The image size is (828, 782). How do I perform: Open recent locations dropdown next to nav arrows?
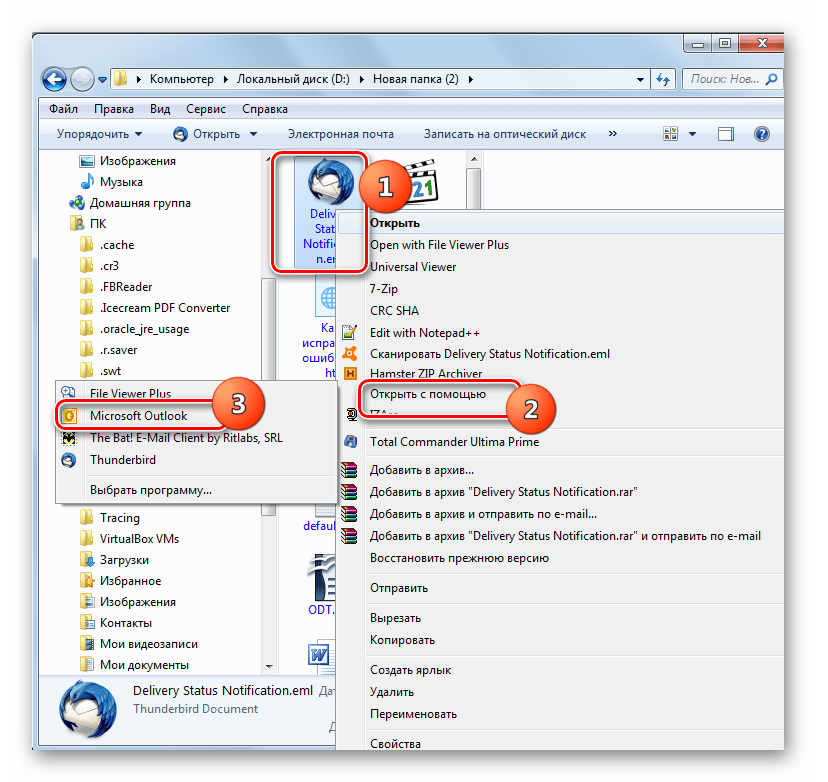tap(102, 80)
